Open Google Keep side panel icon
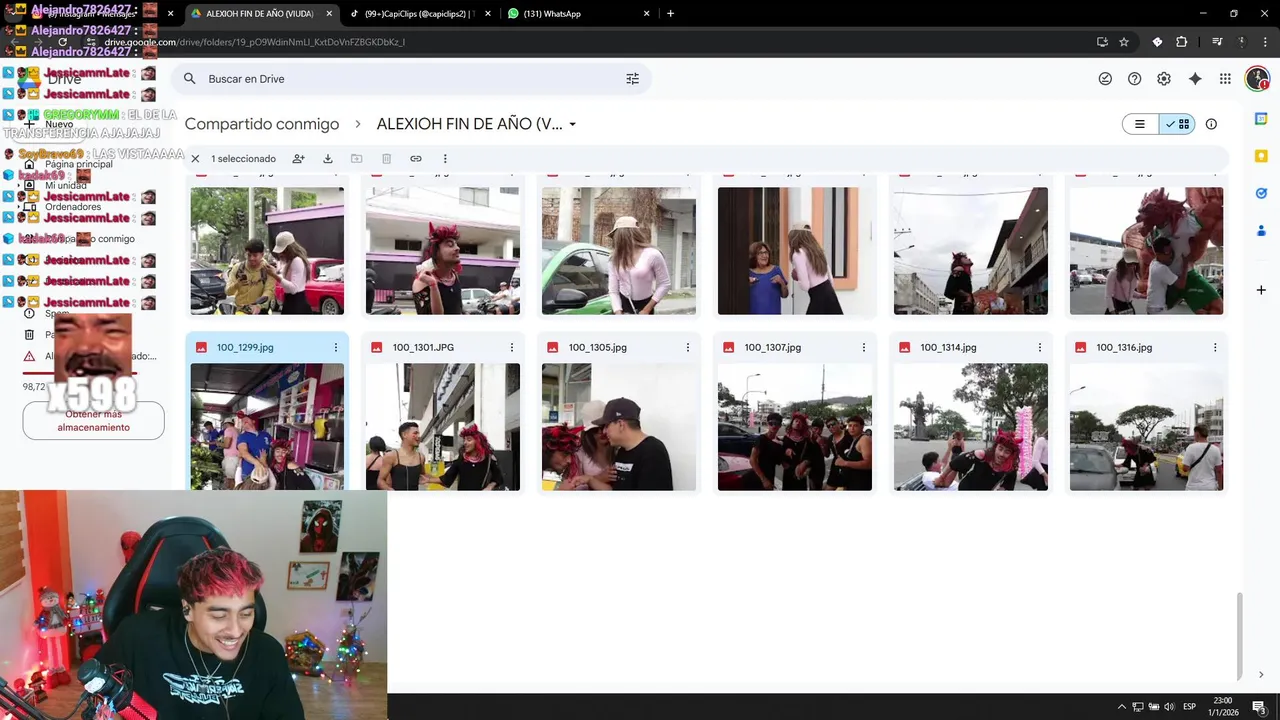Image resolution: width=1280 pixels, height=720 pixels. pyautogui.click(x=1261, y=156)
